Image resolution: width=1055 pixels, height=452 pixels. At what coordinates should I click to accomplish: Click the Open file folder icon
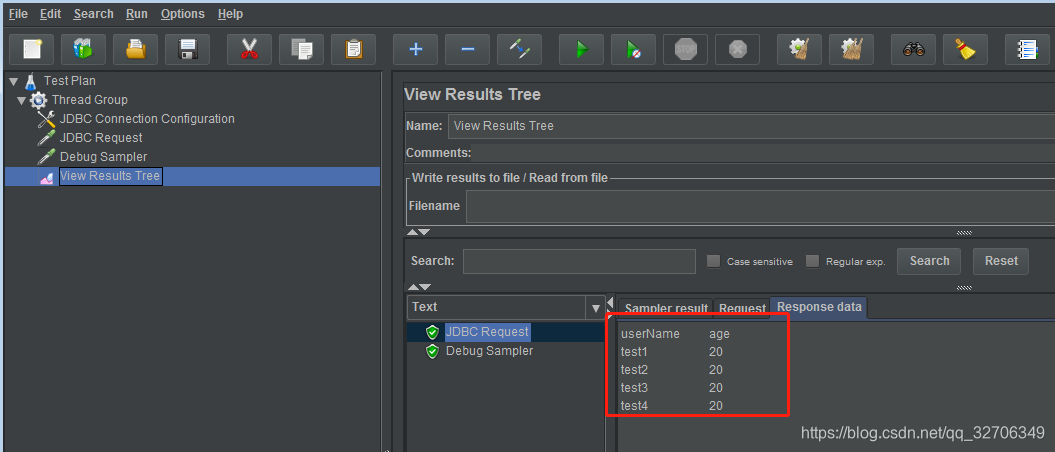(135, 49)
